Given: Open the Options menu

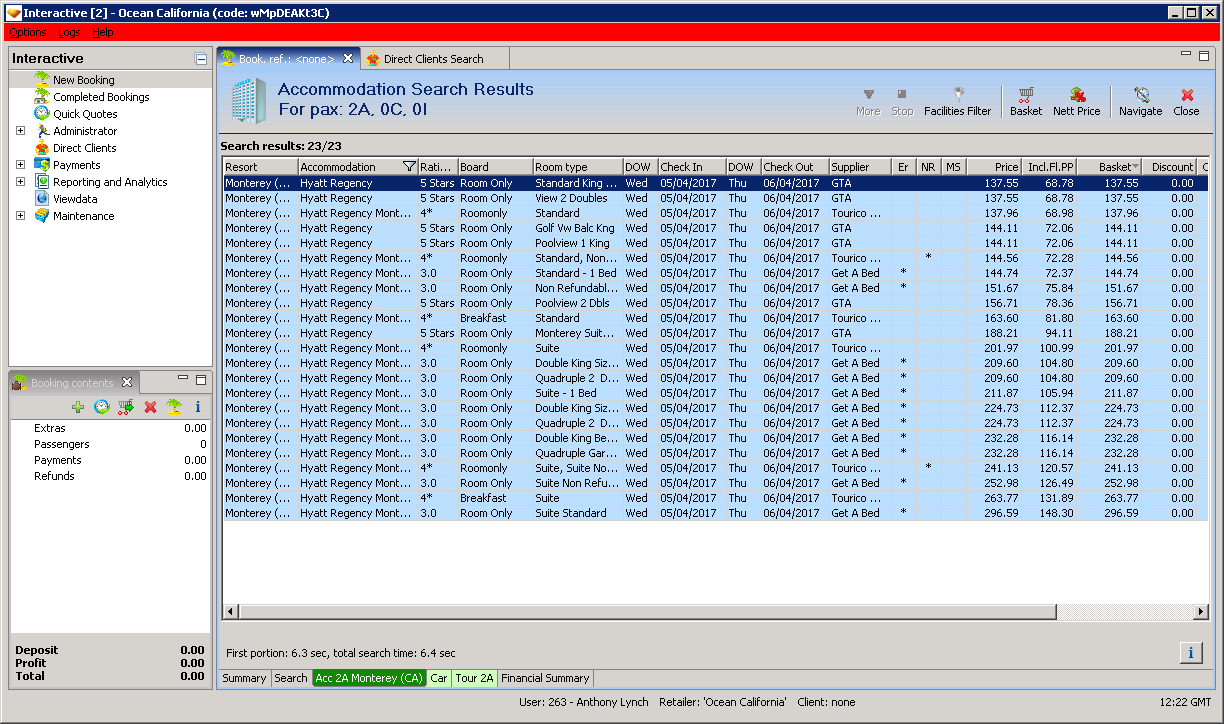Looking at the screenshot, I should pos(27,33).
